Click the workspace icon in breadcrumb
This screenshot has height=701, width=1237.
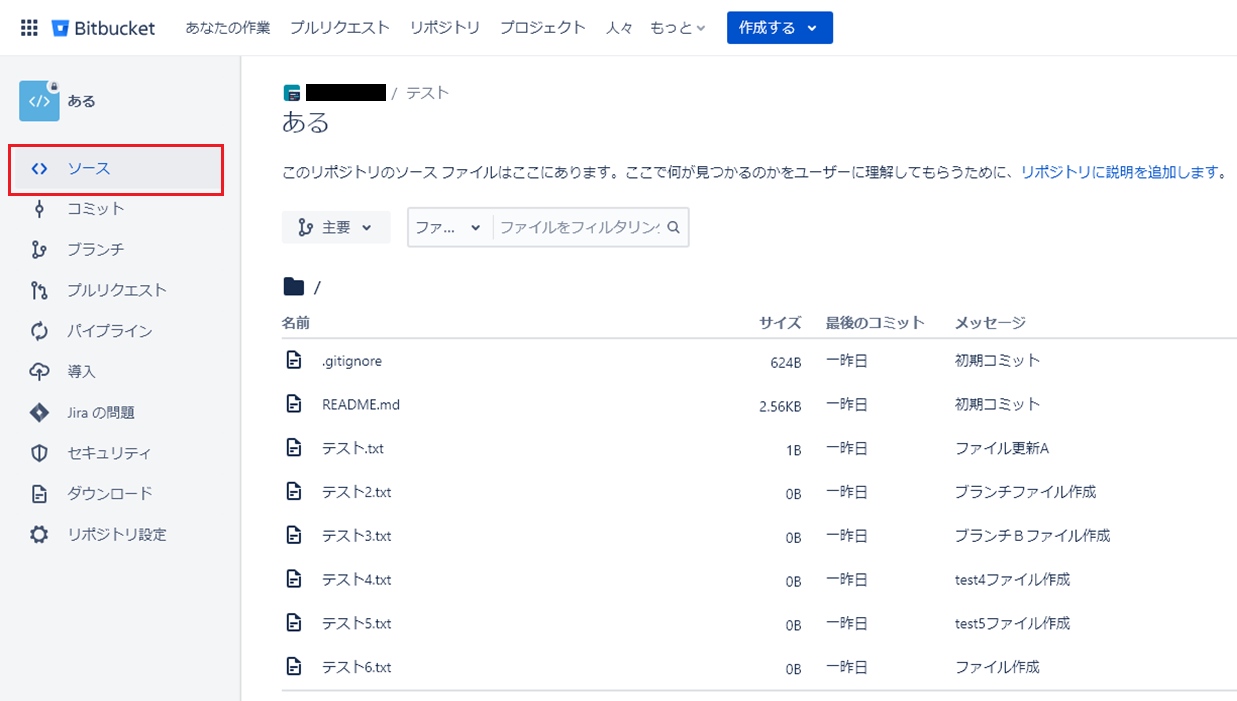point(292,93)
